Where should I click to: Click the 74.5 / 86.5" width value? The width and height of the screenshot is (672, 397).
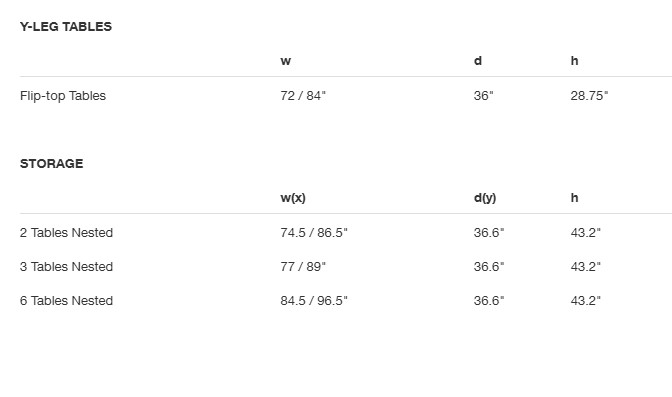pyautogui.click(x=314, y=232)
